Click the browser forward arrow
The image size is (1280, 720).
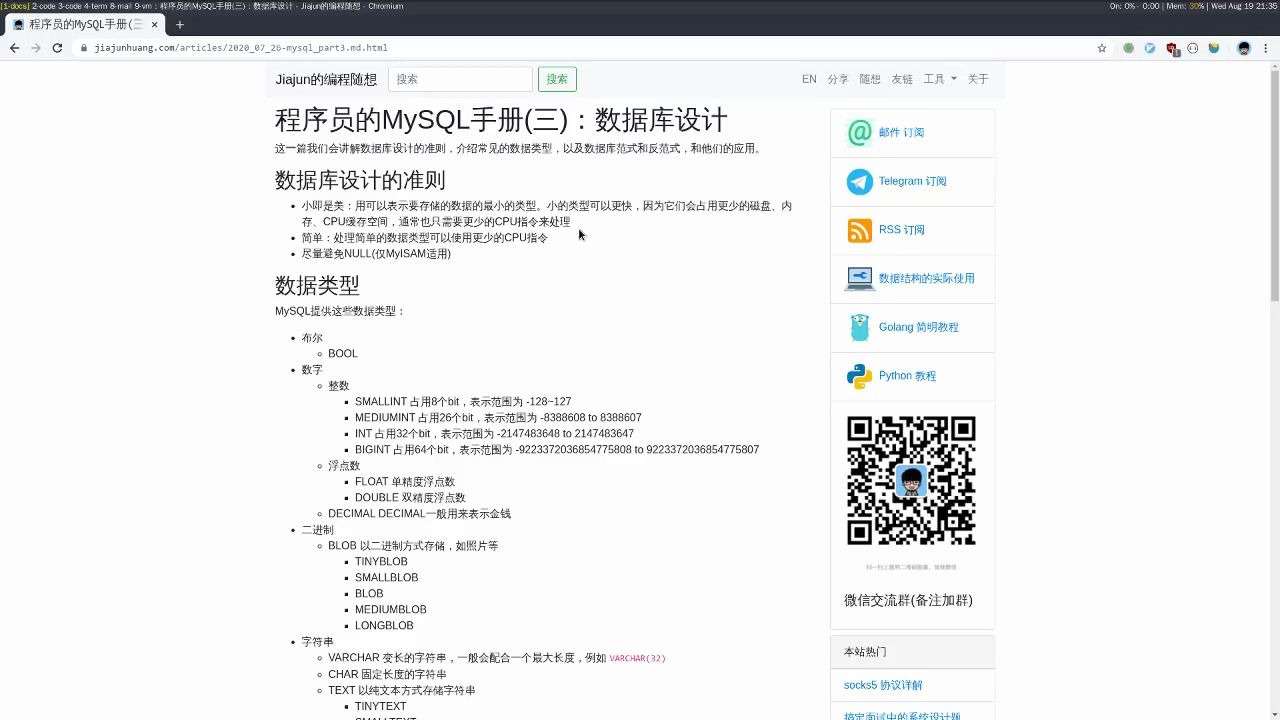click(x=35, y=48)
